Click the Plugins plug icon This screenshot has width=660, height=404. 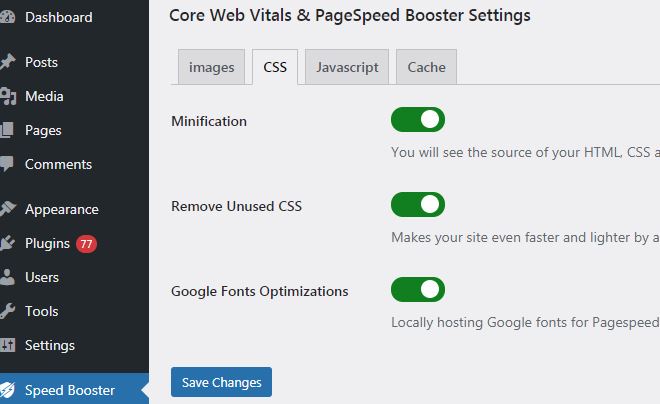click(7, 243)
